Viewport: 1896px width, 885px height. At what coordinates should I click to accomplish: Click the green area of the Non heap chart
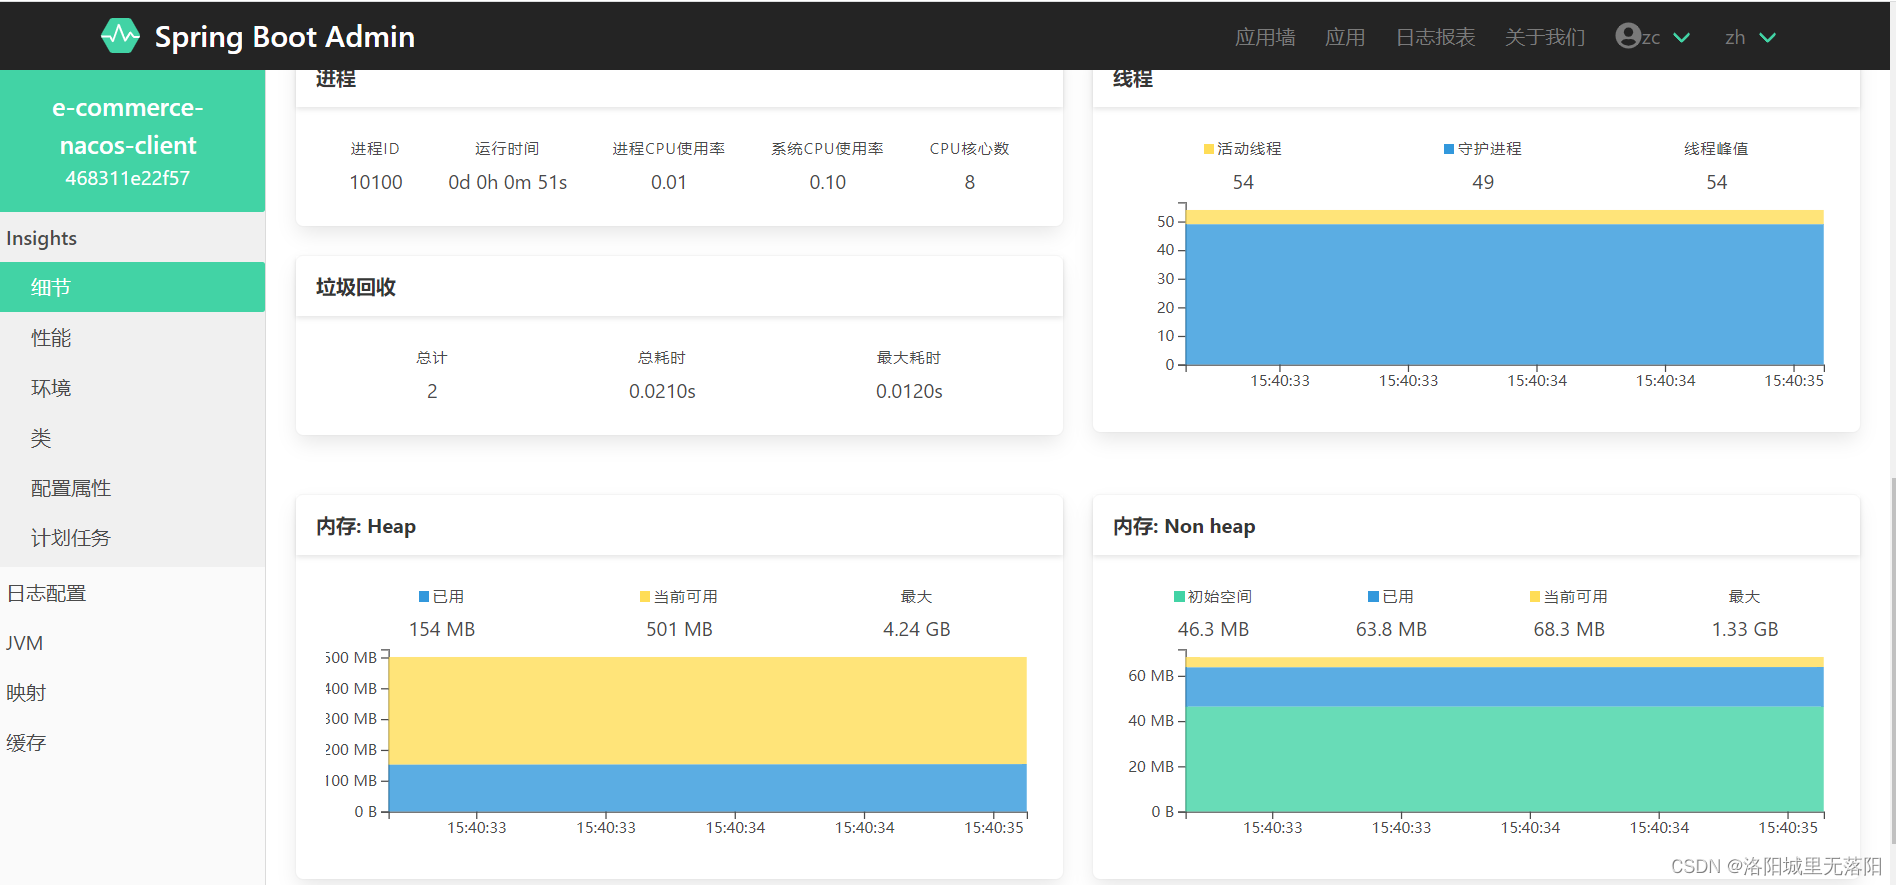pos(1504,758)
